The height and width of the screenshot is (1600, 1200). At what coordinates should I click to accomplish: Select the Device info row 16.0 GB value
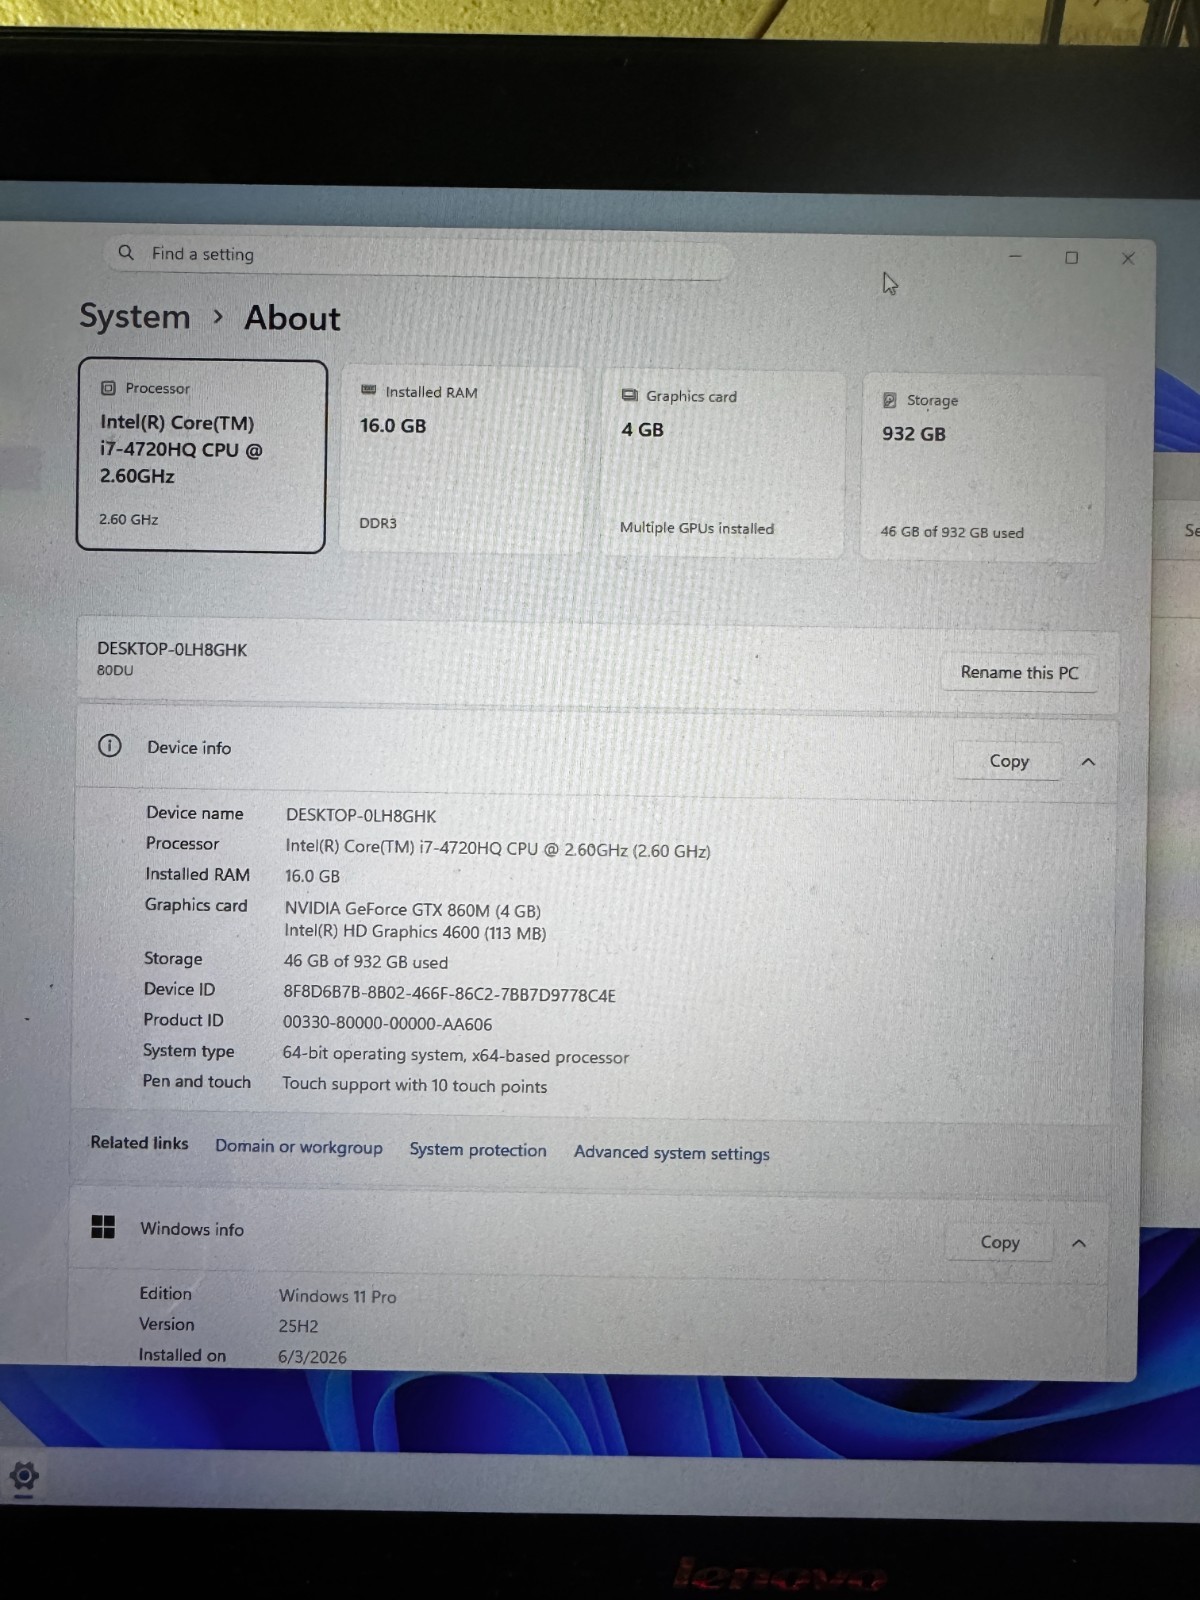pos(312,876)
